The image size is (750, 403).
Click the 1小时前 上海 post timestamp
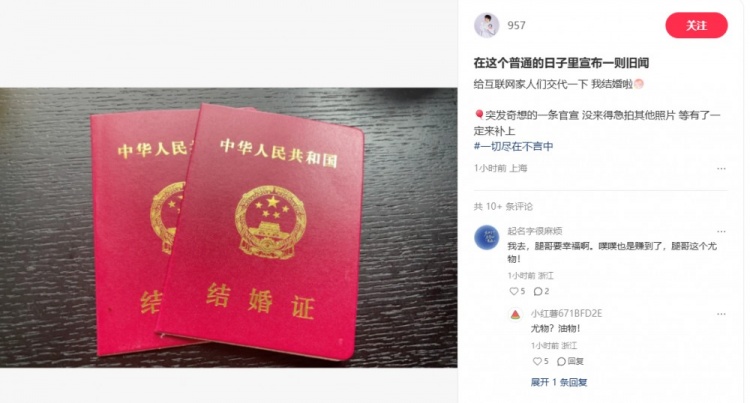point(500,168)
